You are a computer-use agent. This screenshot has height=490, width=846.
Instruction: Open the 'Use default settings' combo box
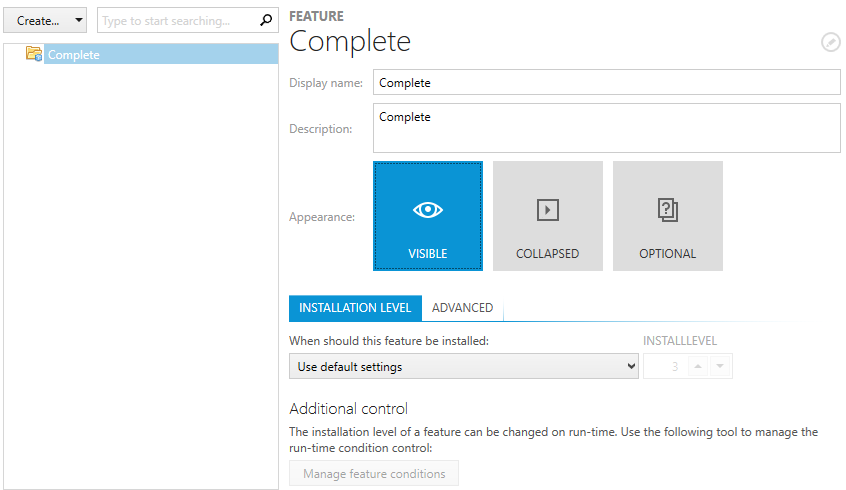(x=464, y=367)
